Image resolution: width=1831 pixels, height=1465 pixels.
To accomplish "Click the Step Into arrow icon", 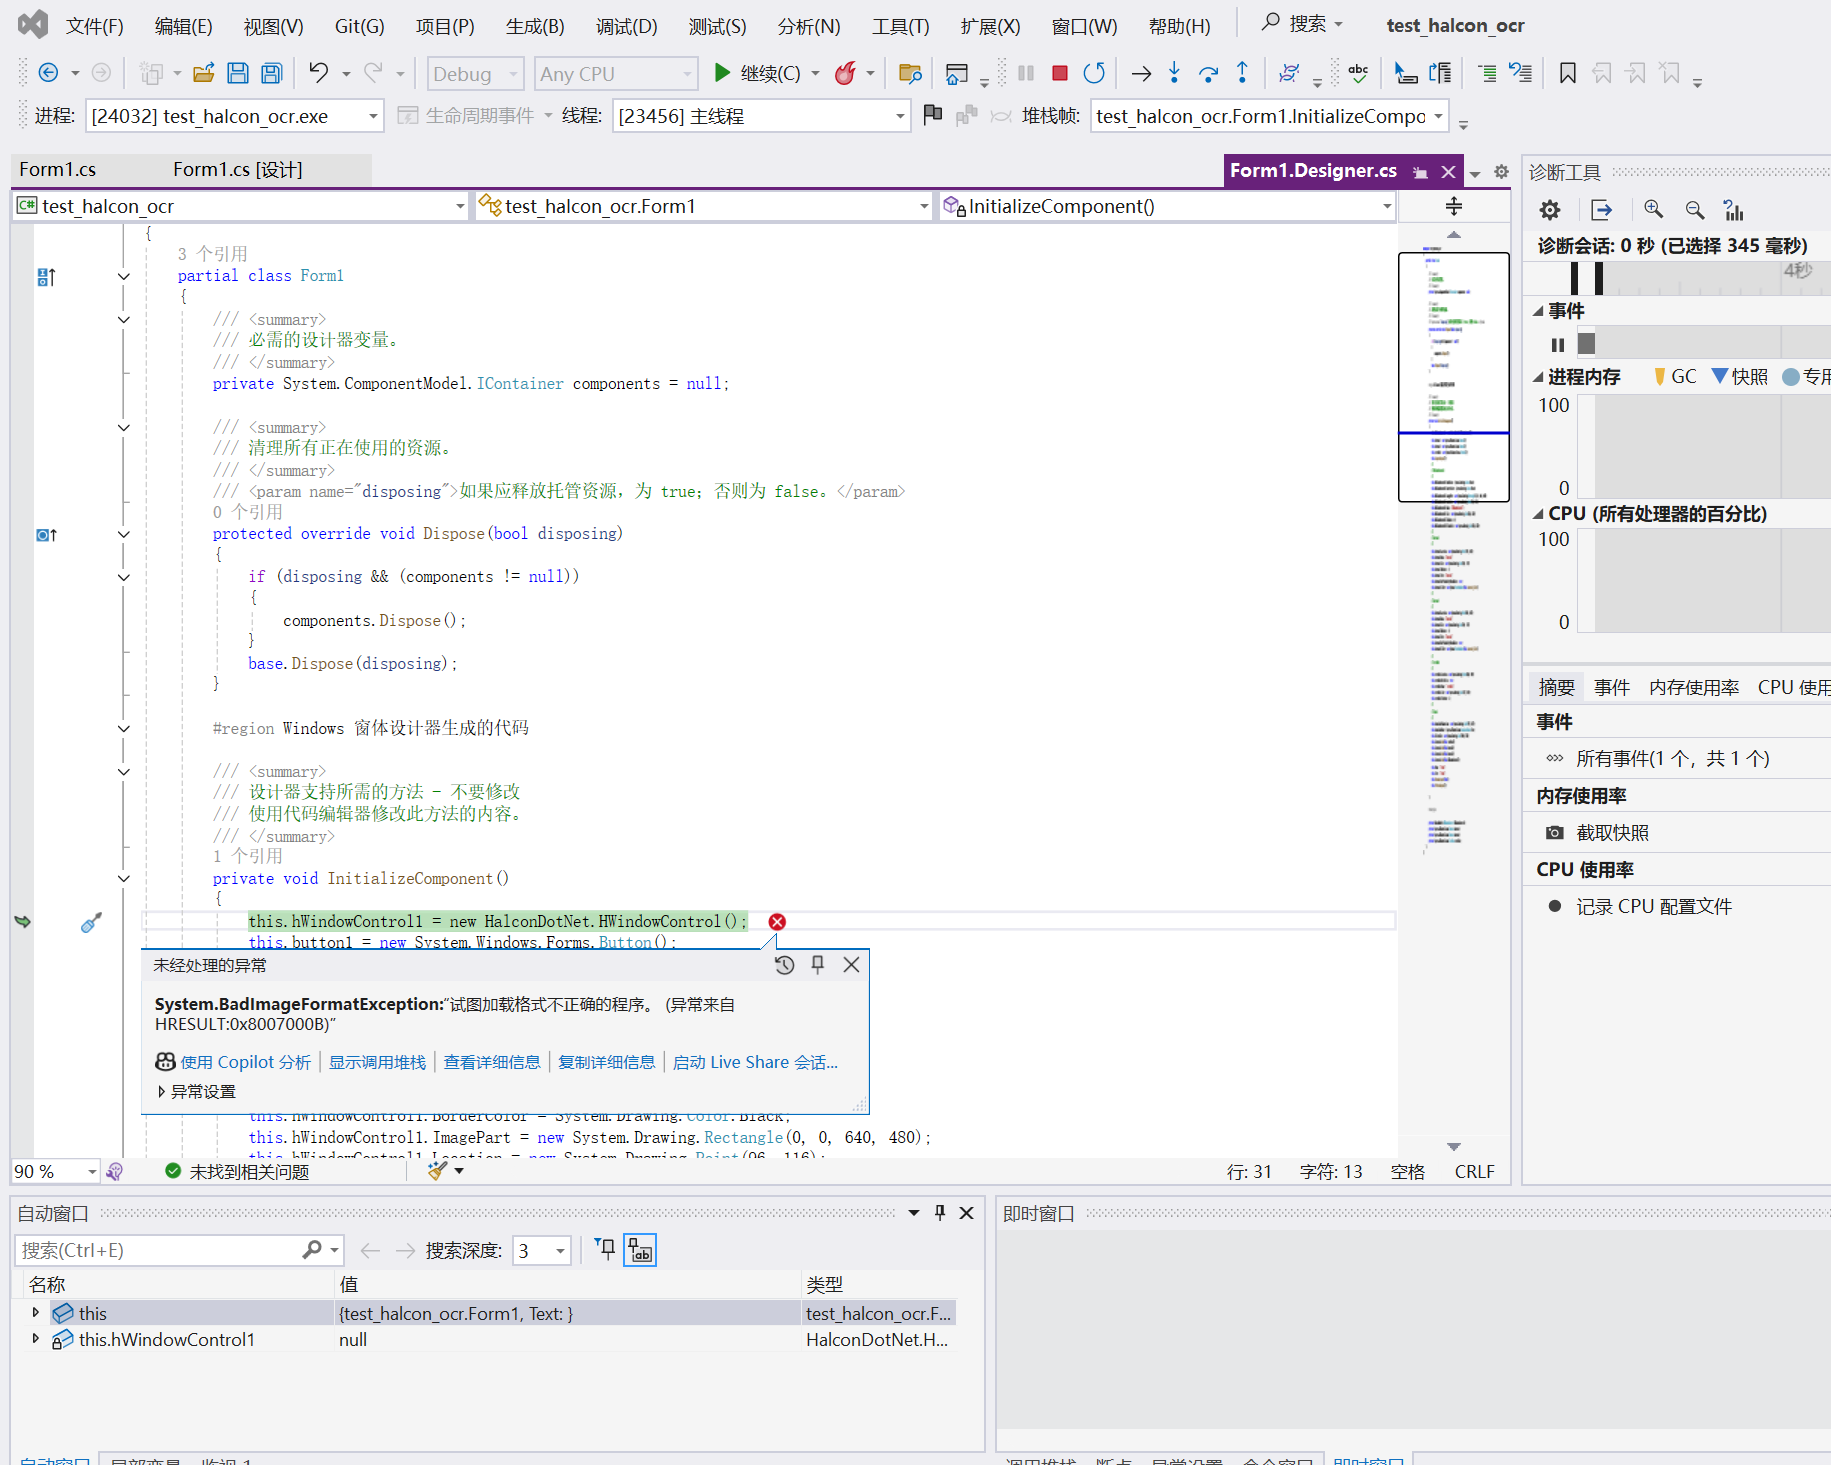I will (1175, 73).
